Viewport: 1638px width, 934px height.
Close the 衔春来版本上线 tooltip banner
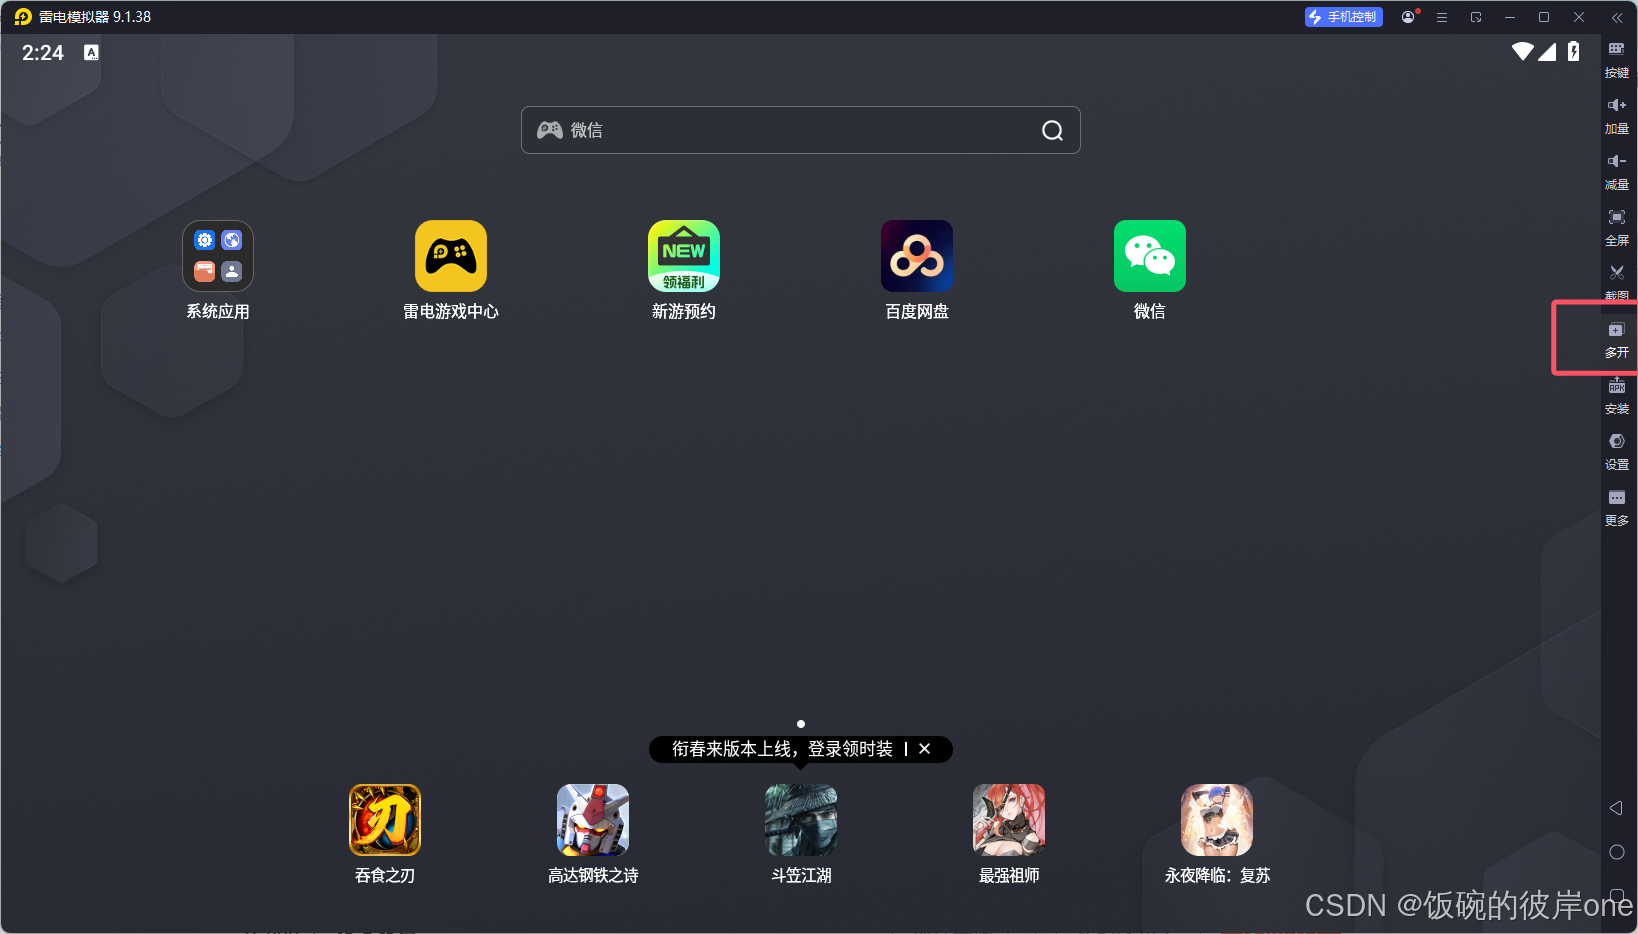point(925,749)
